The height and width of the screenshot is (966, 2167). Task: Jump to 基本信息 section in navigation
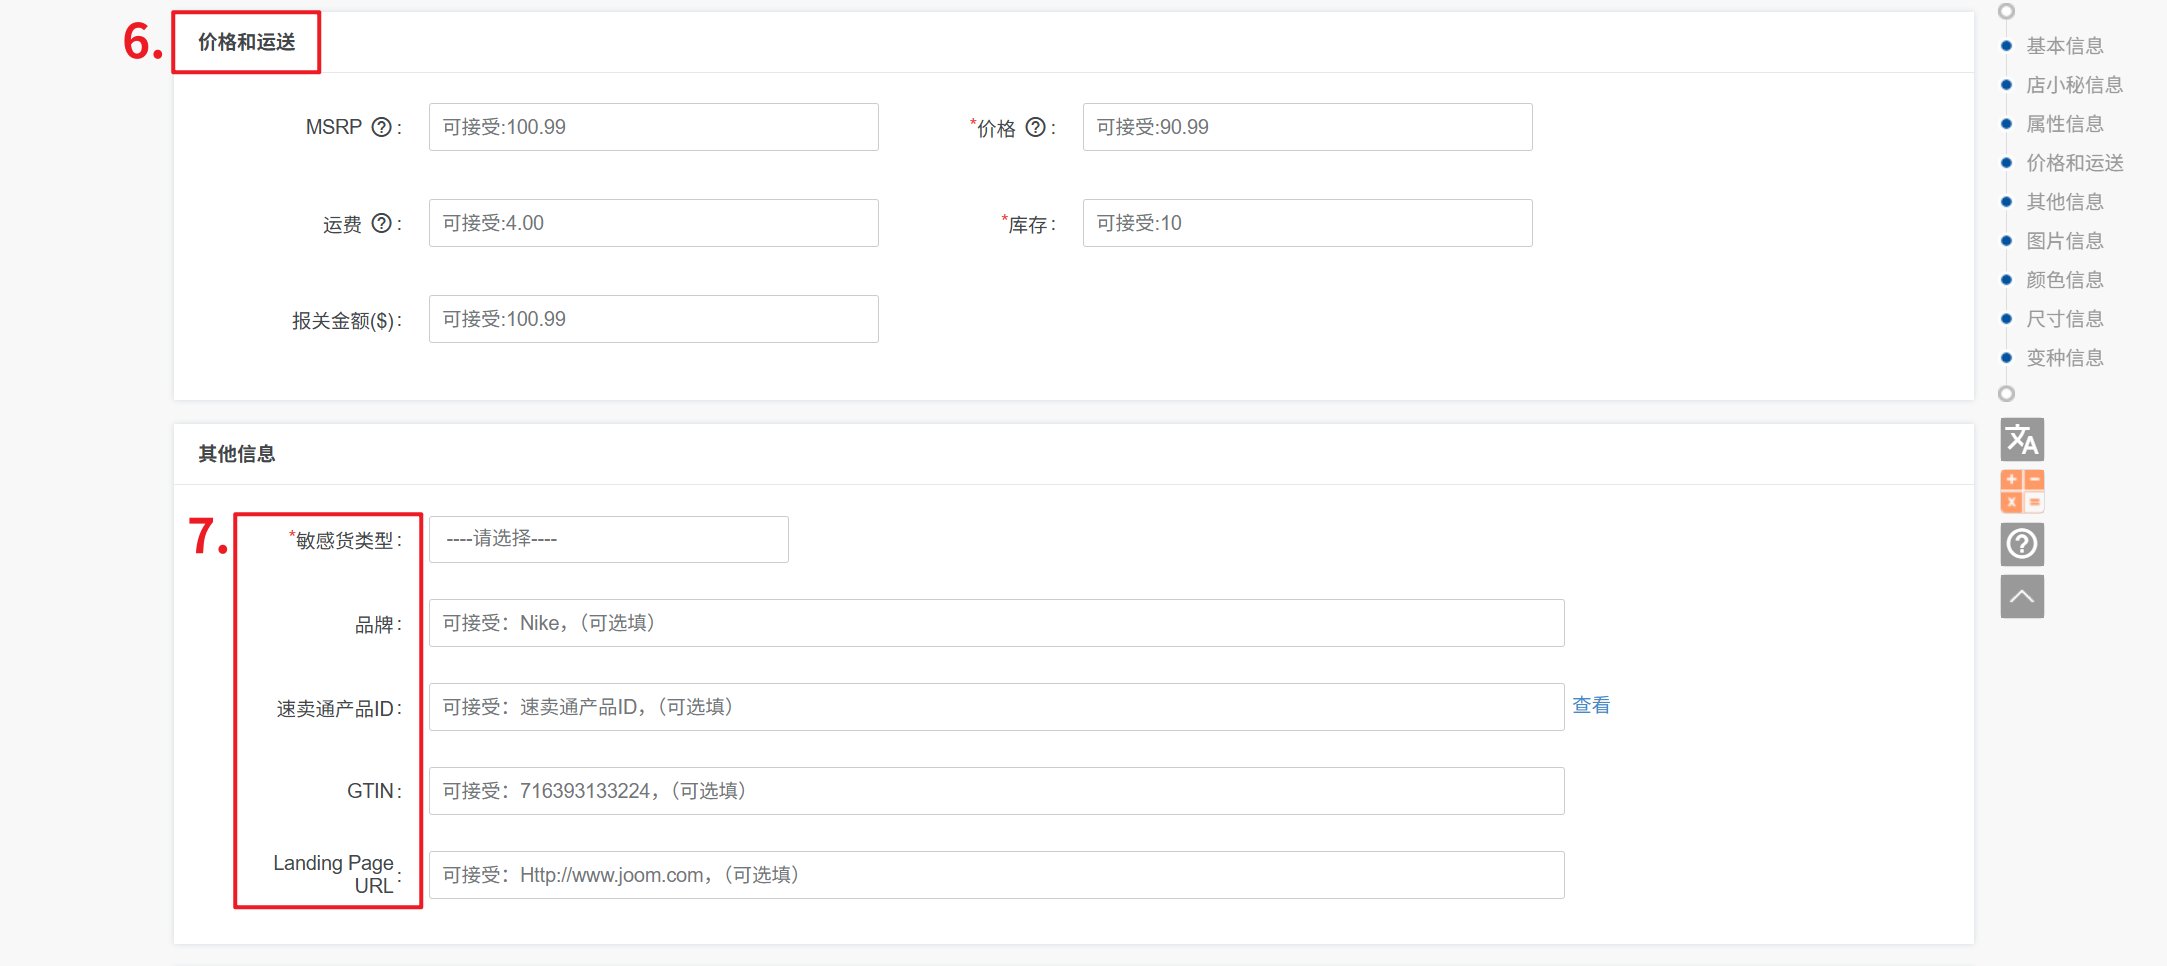(2064, 46)
